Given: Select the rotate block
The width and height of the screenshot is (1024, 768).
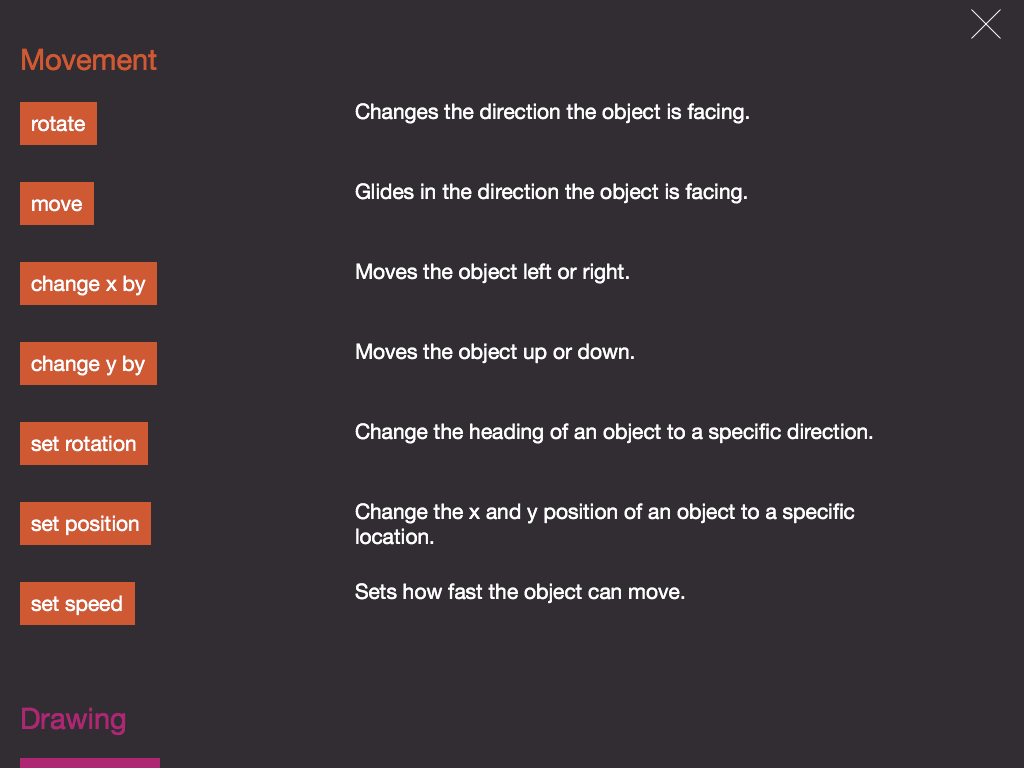Looking at the screenshot, I should (x=58, y=124).
